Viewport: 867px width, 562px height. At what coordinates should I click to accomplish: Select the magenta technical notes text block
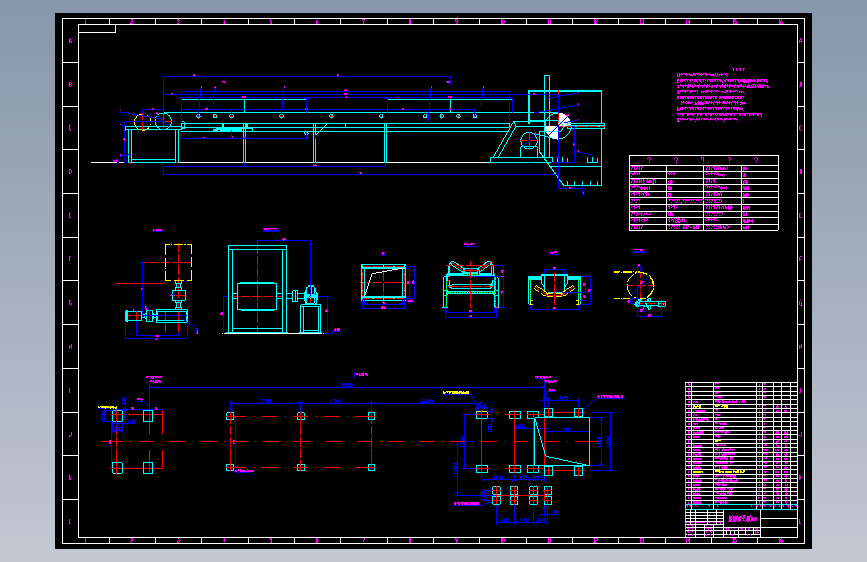722,97
